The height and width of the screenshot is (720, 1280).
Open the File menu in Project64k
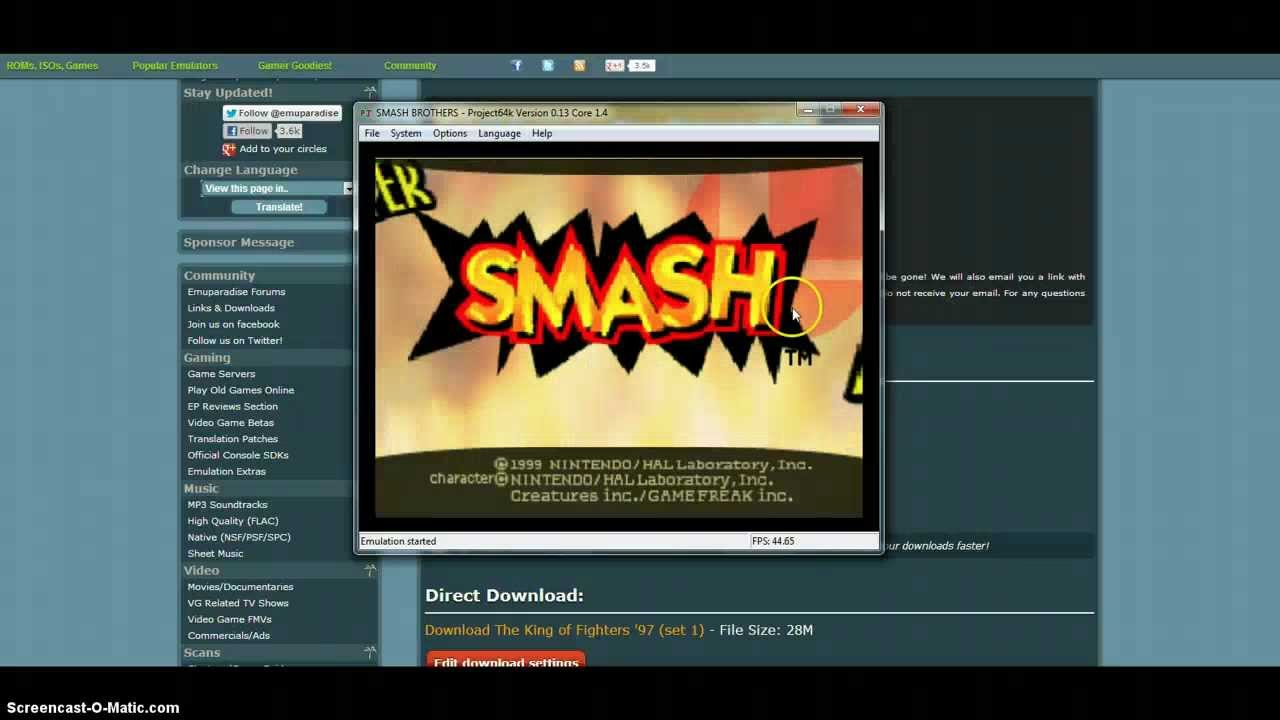point(372,133)
